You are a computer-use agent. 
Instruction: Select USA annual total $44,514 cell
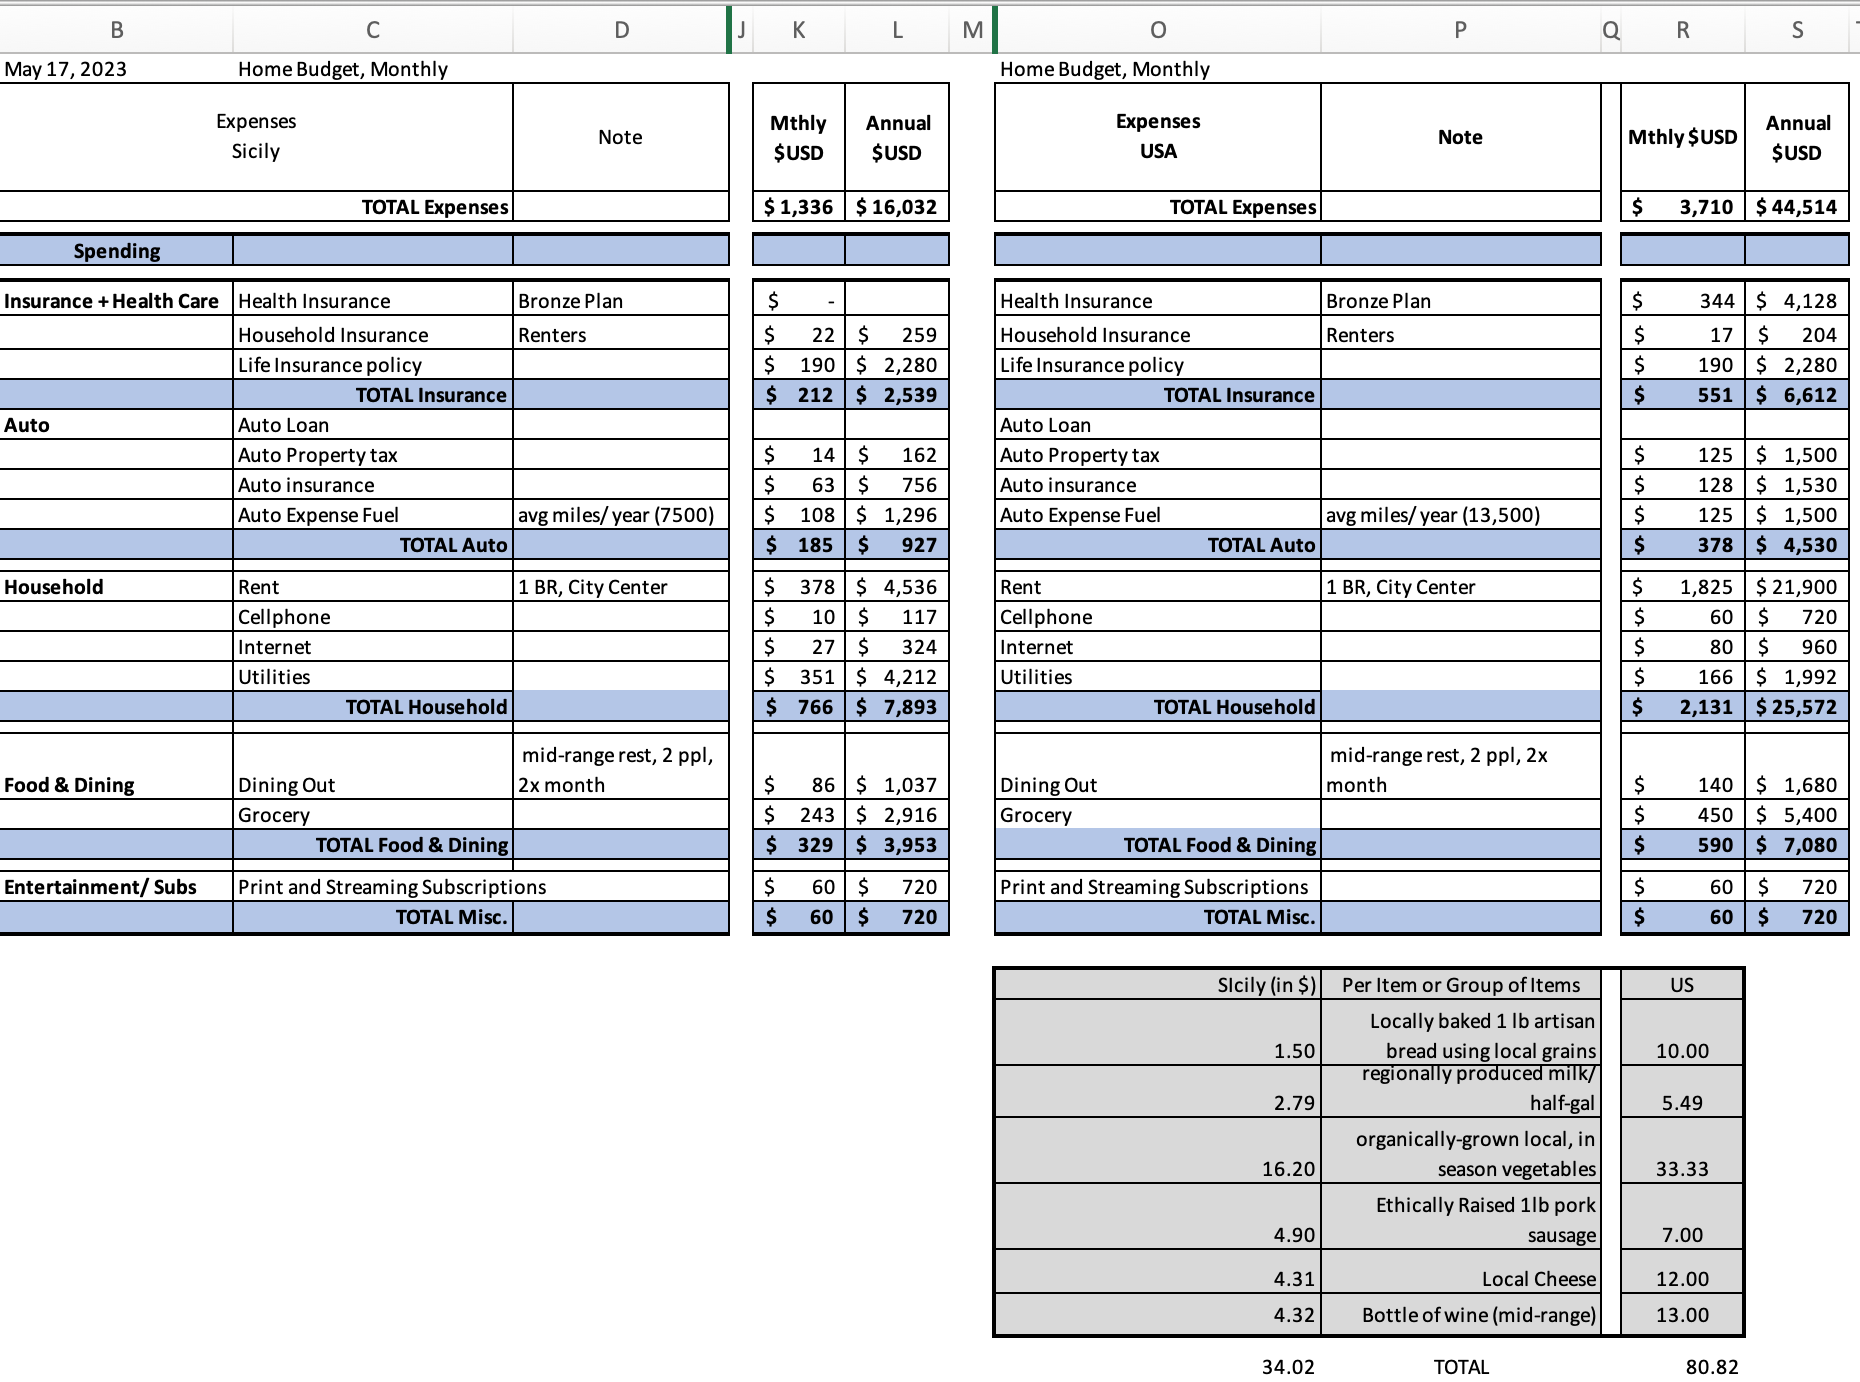1796,207
